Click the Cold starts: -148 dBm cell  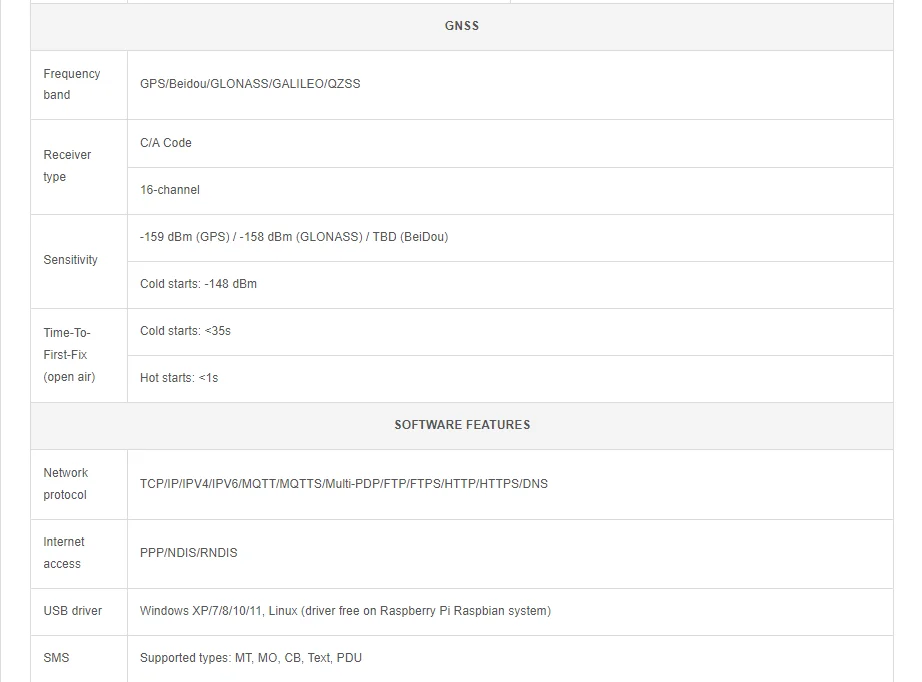(x=198, y=284)
